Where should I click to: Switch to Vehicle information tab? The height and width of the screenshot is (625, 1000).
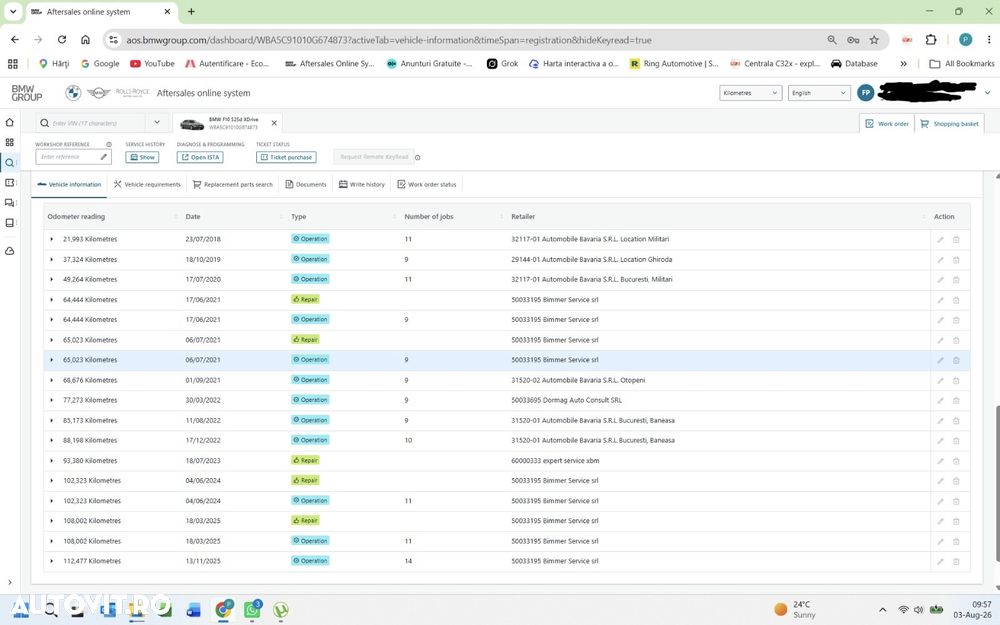click(x=70, y=184)
